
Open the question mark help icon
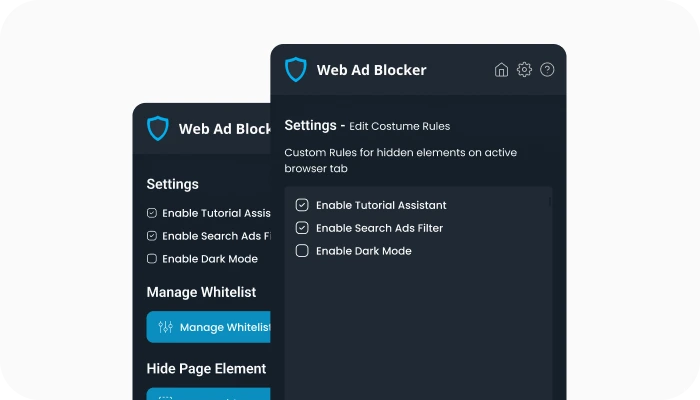547,70
